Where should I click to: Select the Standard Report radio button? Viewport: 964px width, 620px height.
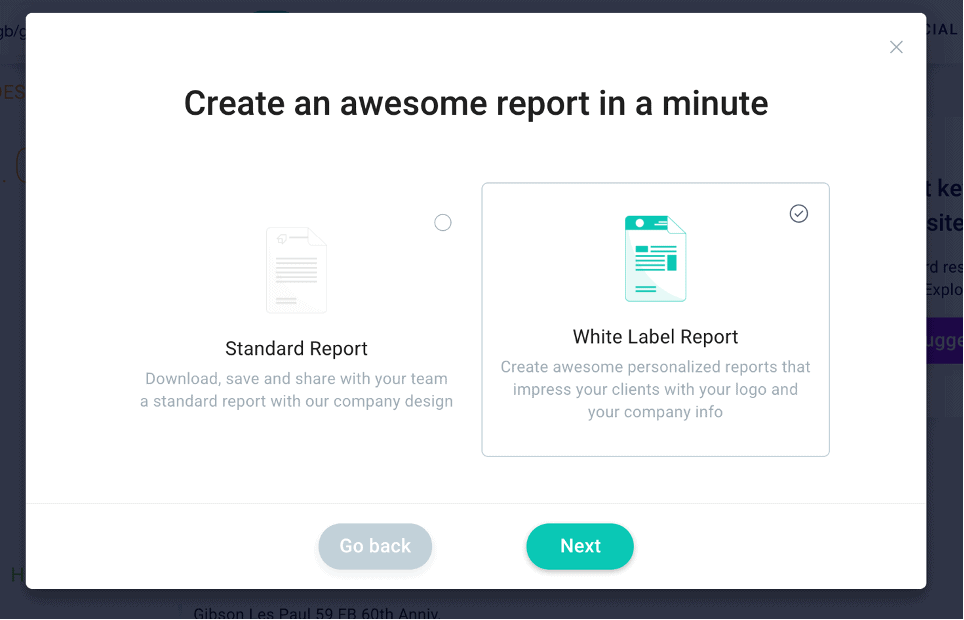(x=442, y=222)
